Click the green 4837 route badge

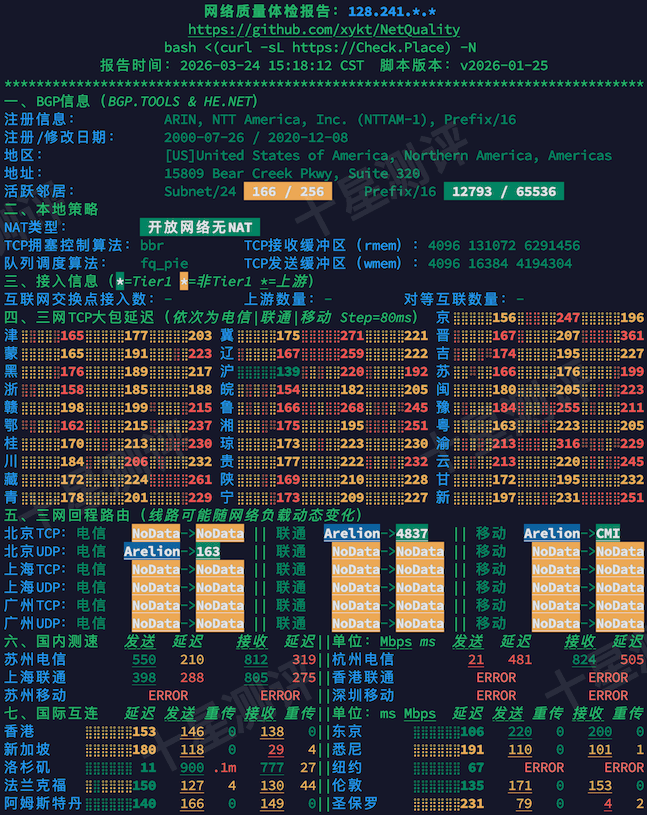pos(411,533)
